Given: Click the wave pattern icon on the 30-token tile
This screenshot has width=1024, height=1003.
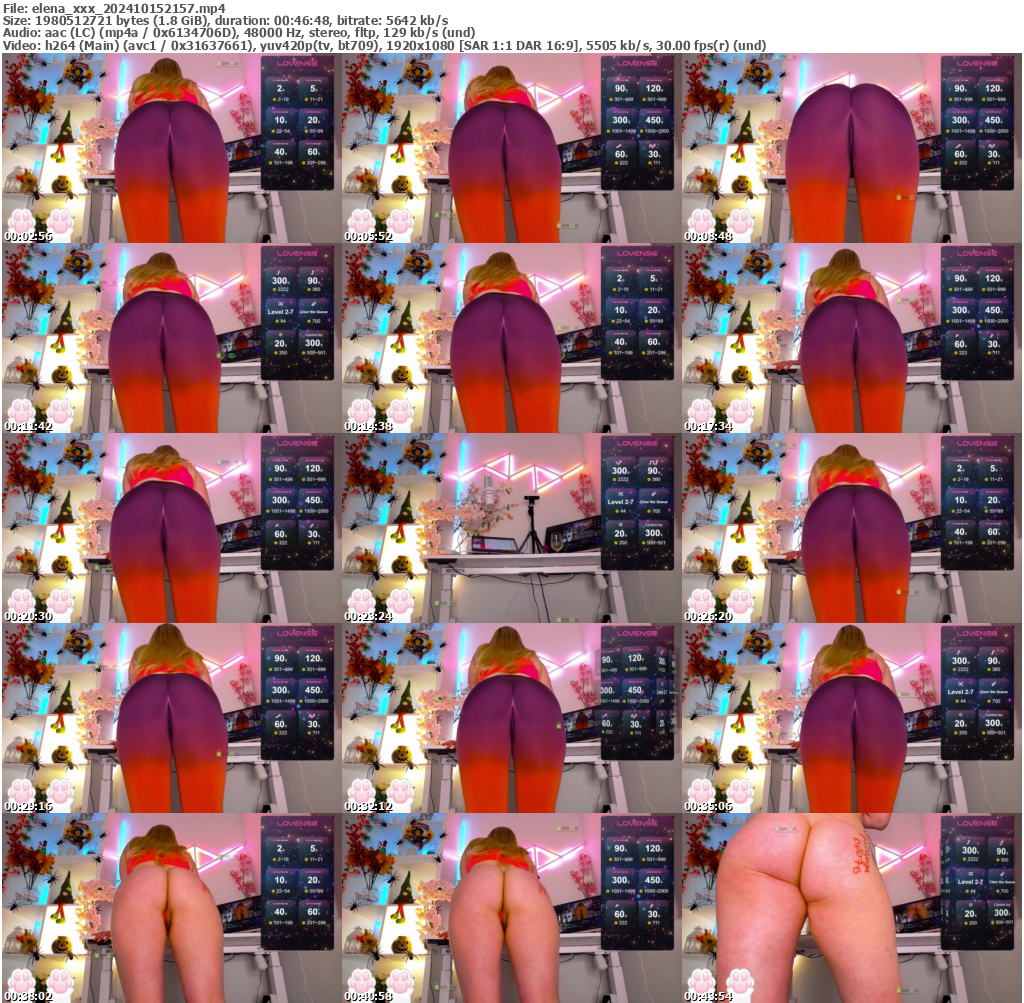Looking at the screenshot, I should (x=990, y=146).
